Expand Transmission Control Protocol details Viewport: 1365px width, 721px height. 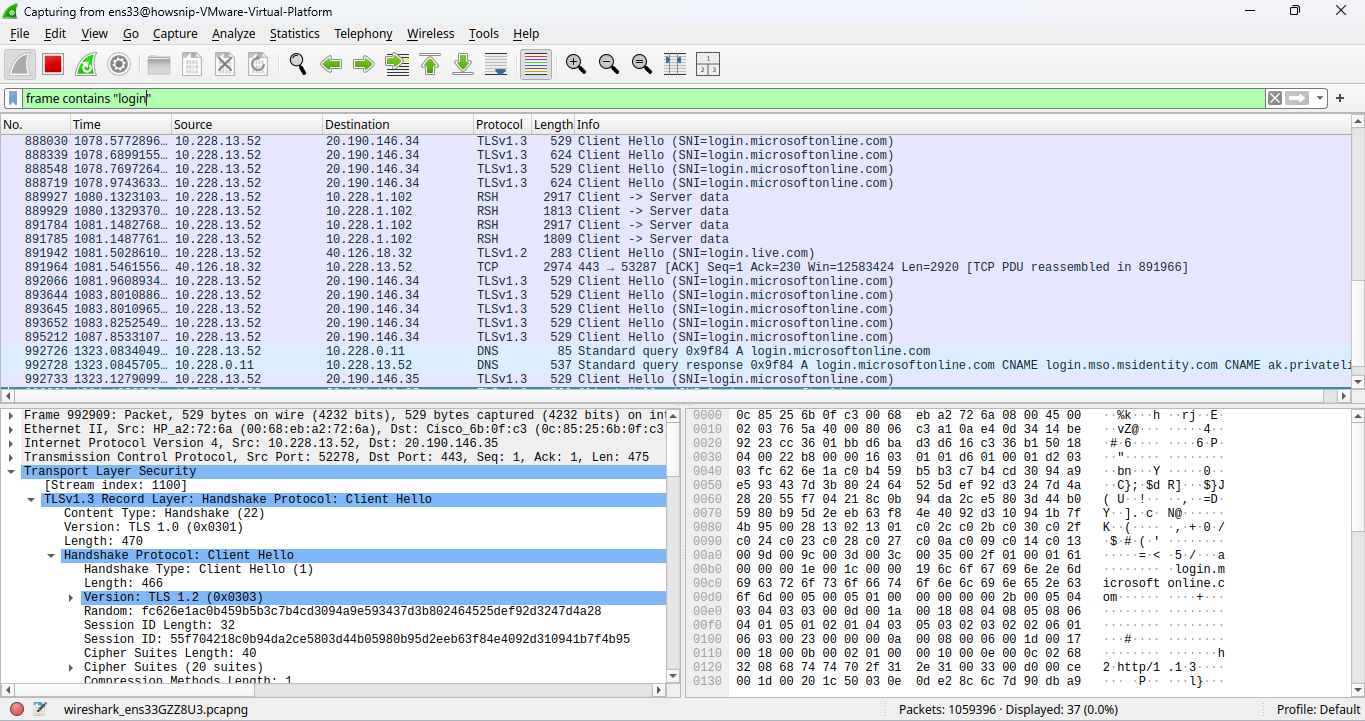(x=11, y=457)
